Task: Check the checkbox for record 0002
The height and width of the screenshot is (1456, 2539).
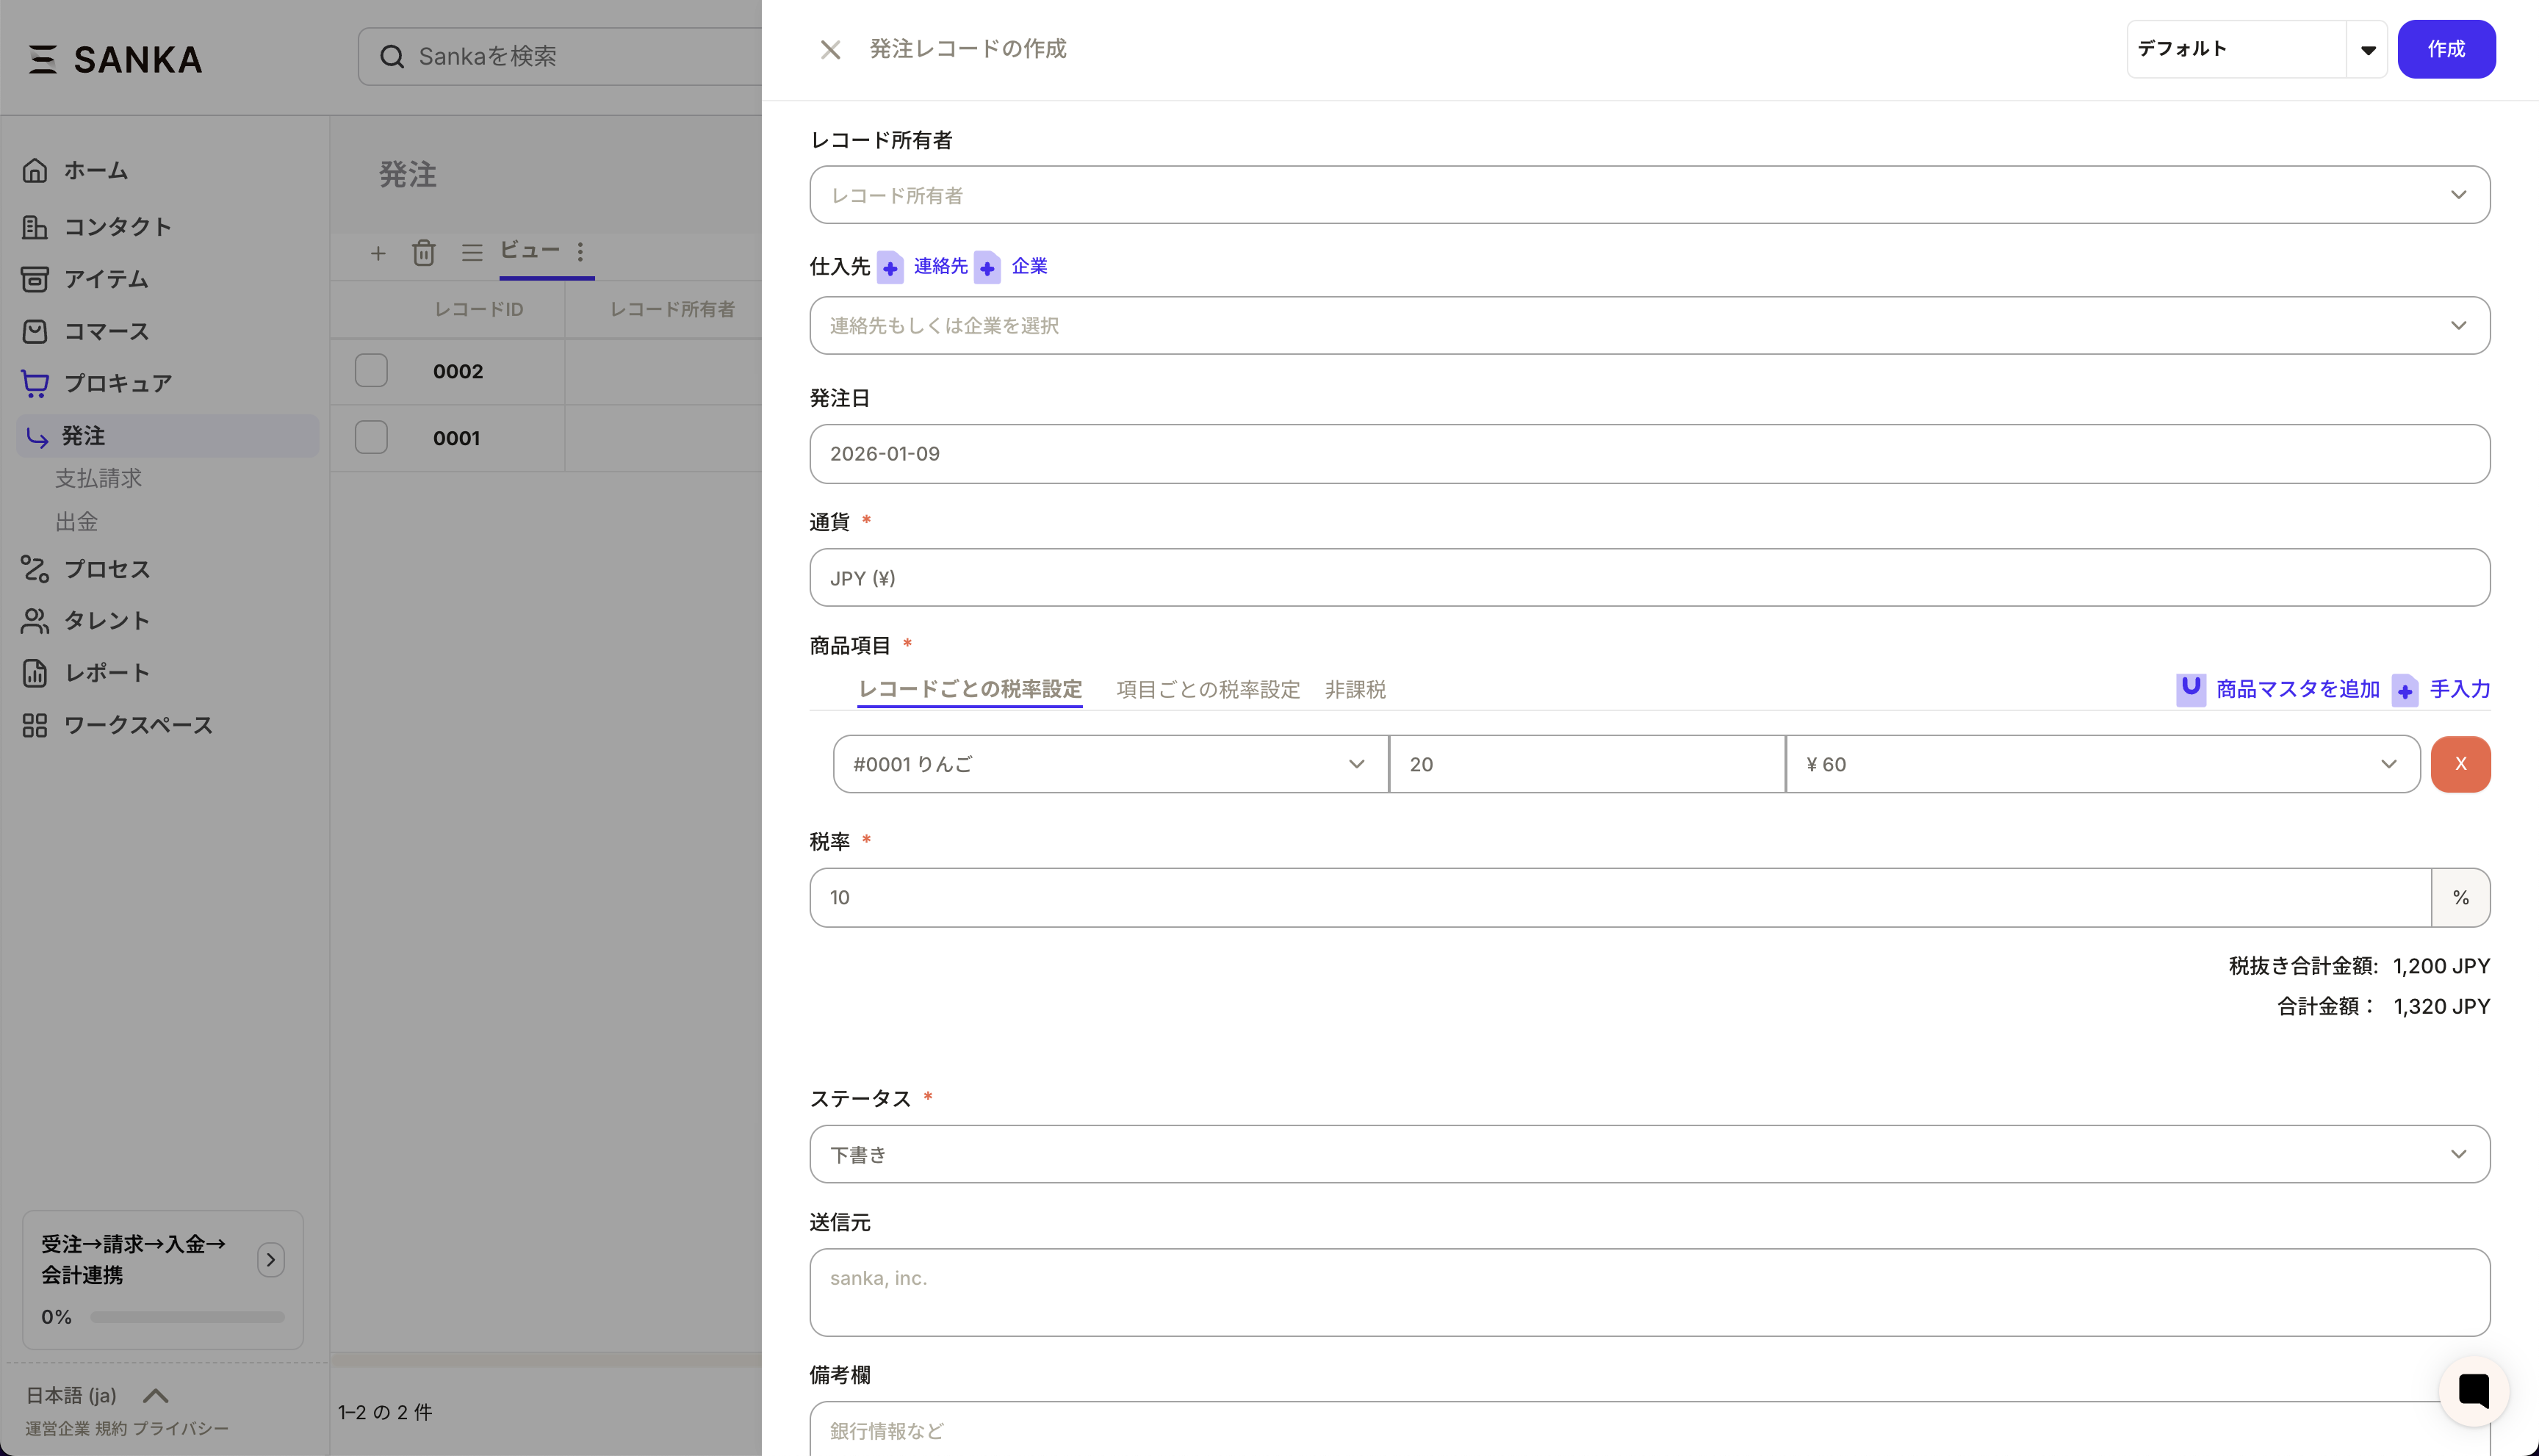Action: pyautogui.click(x=371, y=370)
